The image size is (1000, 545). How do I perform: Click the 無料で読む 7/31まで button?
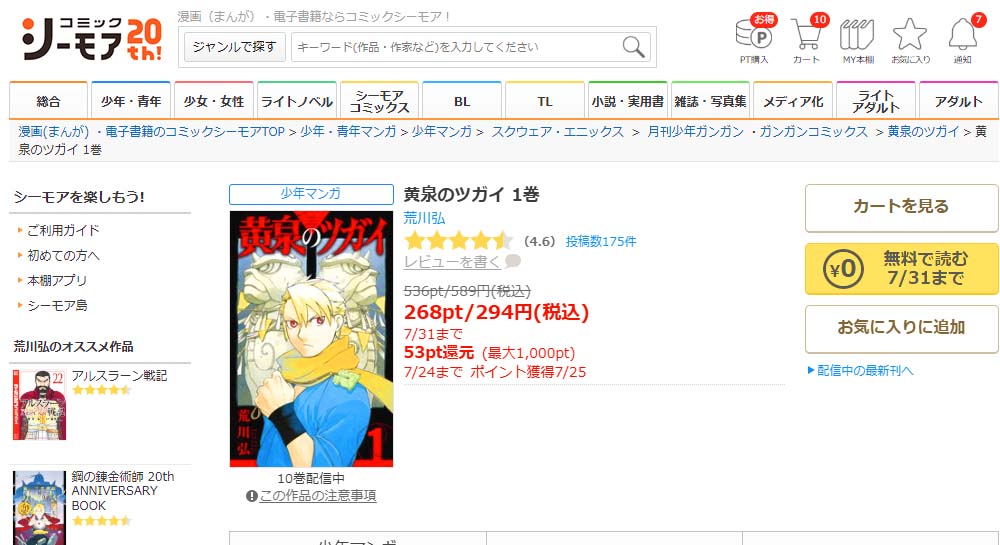point(901,268)
